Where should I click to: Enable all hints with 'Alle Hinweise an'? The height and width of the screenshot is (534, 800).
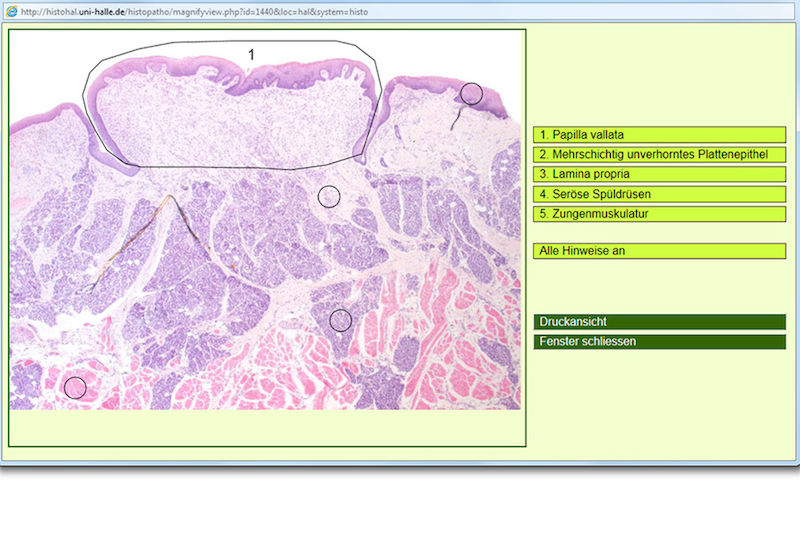660,251
